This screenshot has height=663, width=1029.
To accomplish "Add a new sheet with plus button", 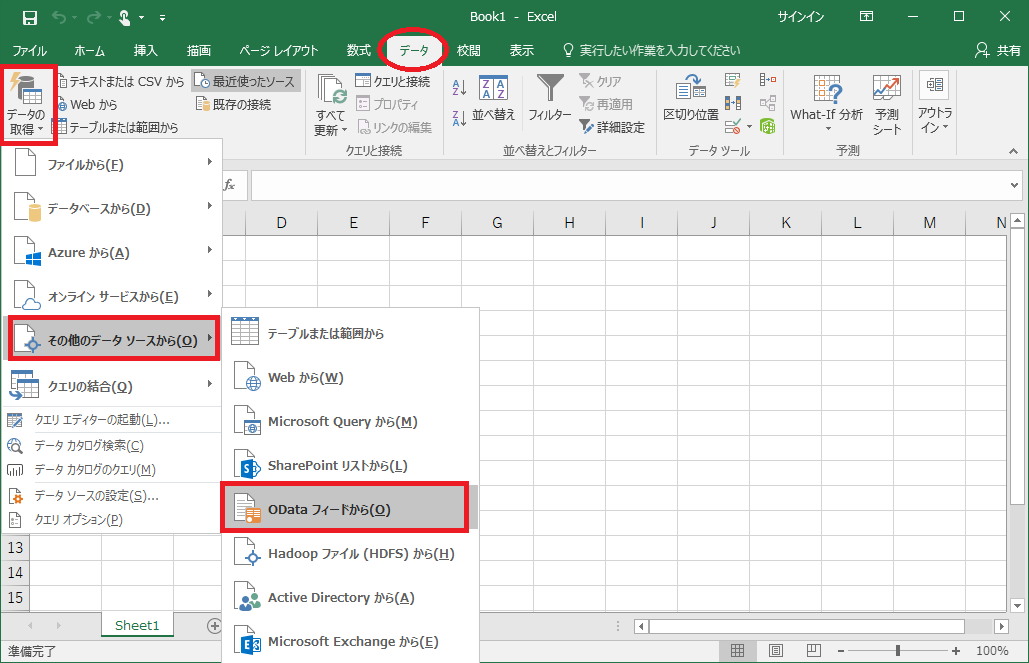I will [214, 626].
